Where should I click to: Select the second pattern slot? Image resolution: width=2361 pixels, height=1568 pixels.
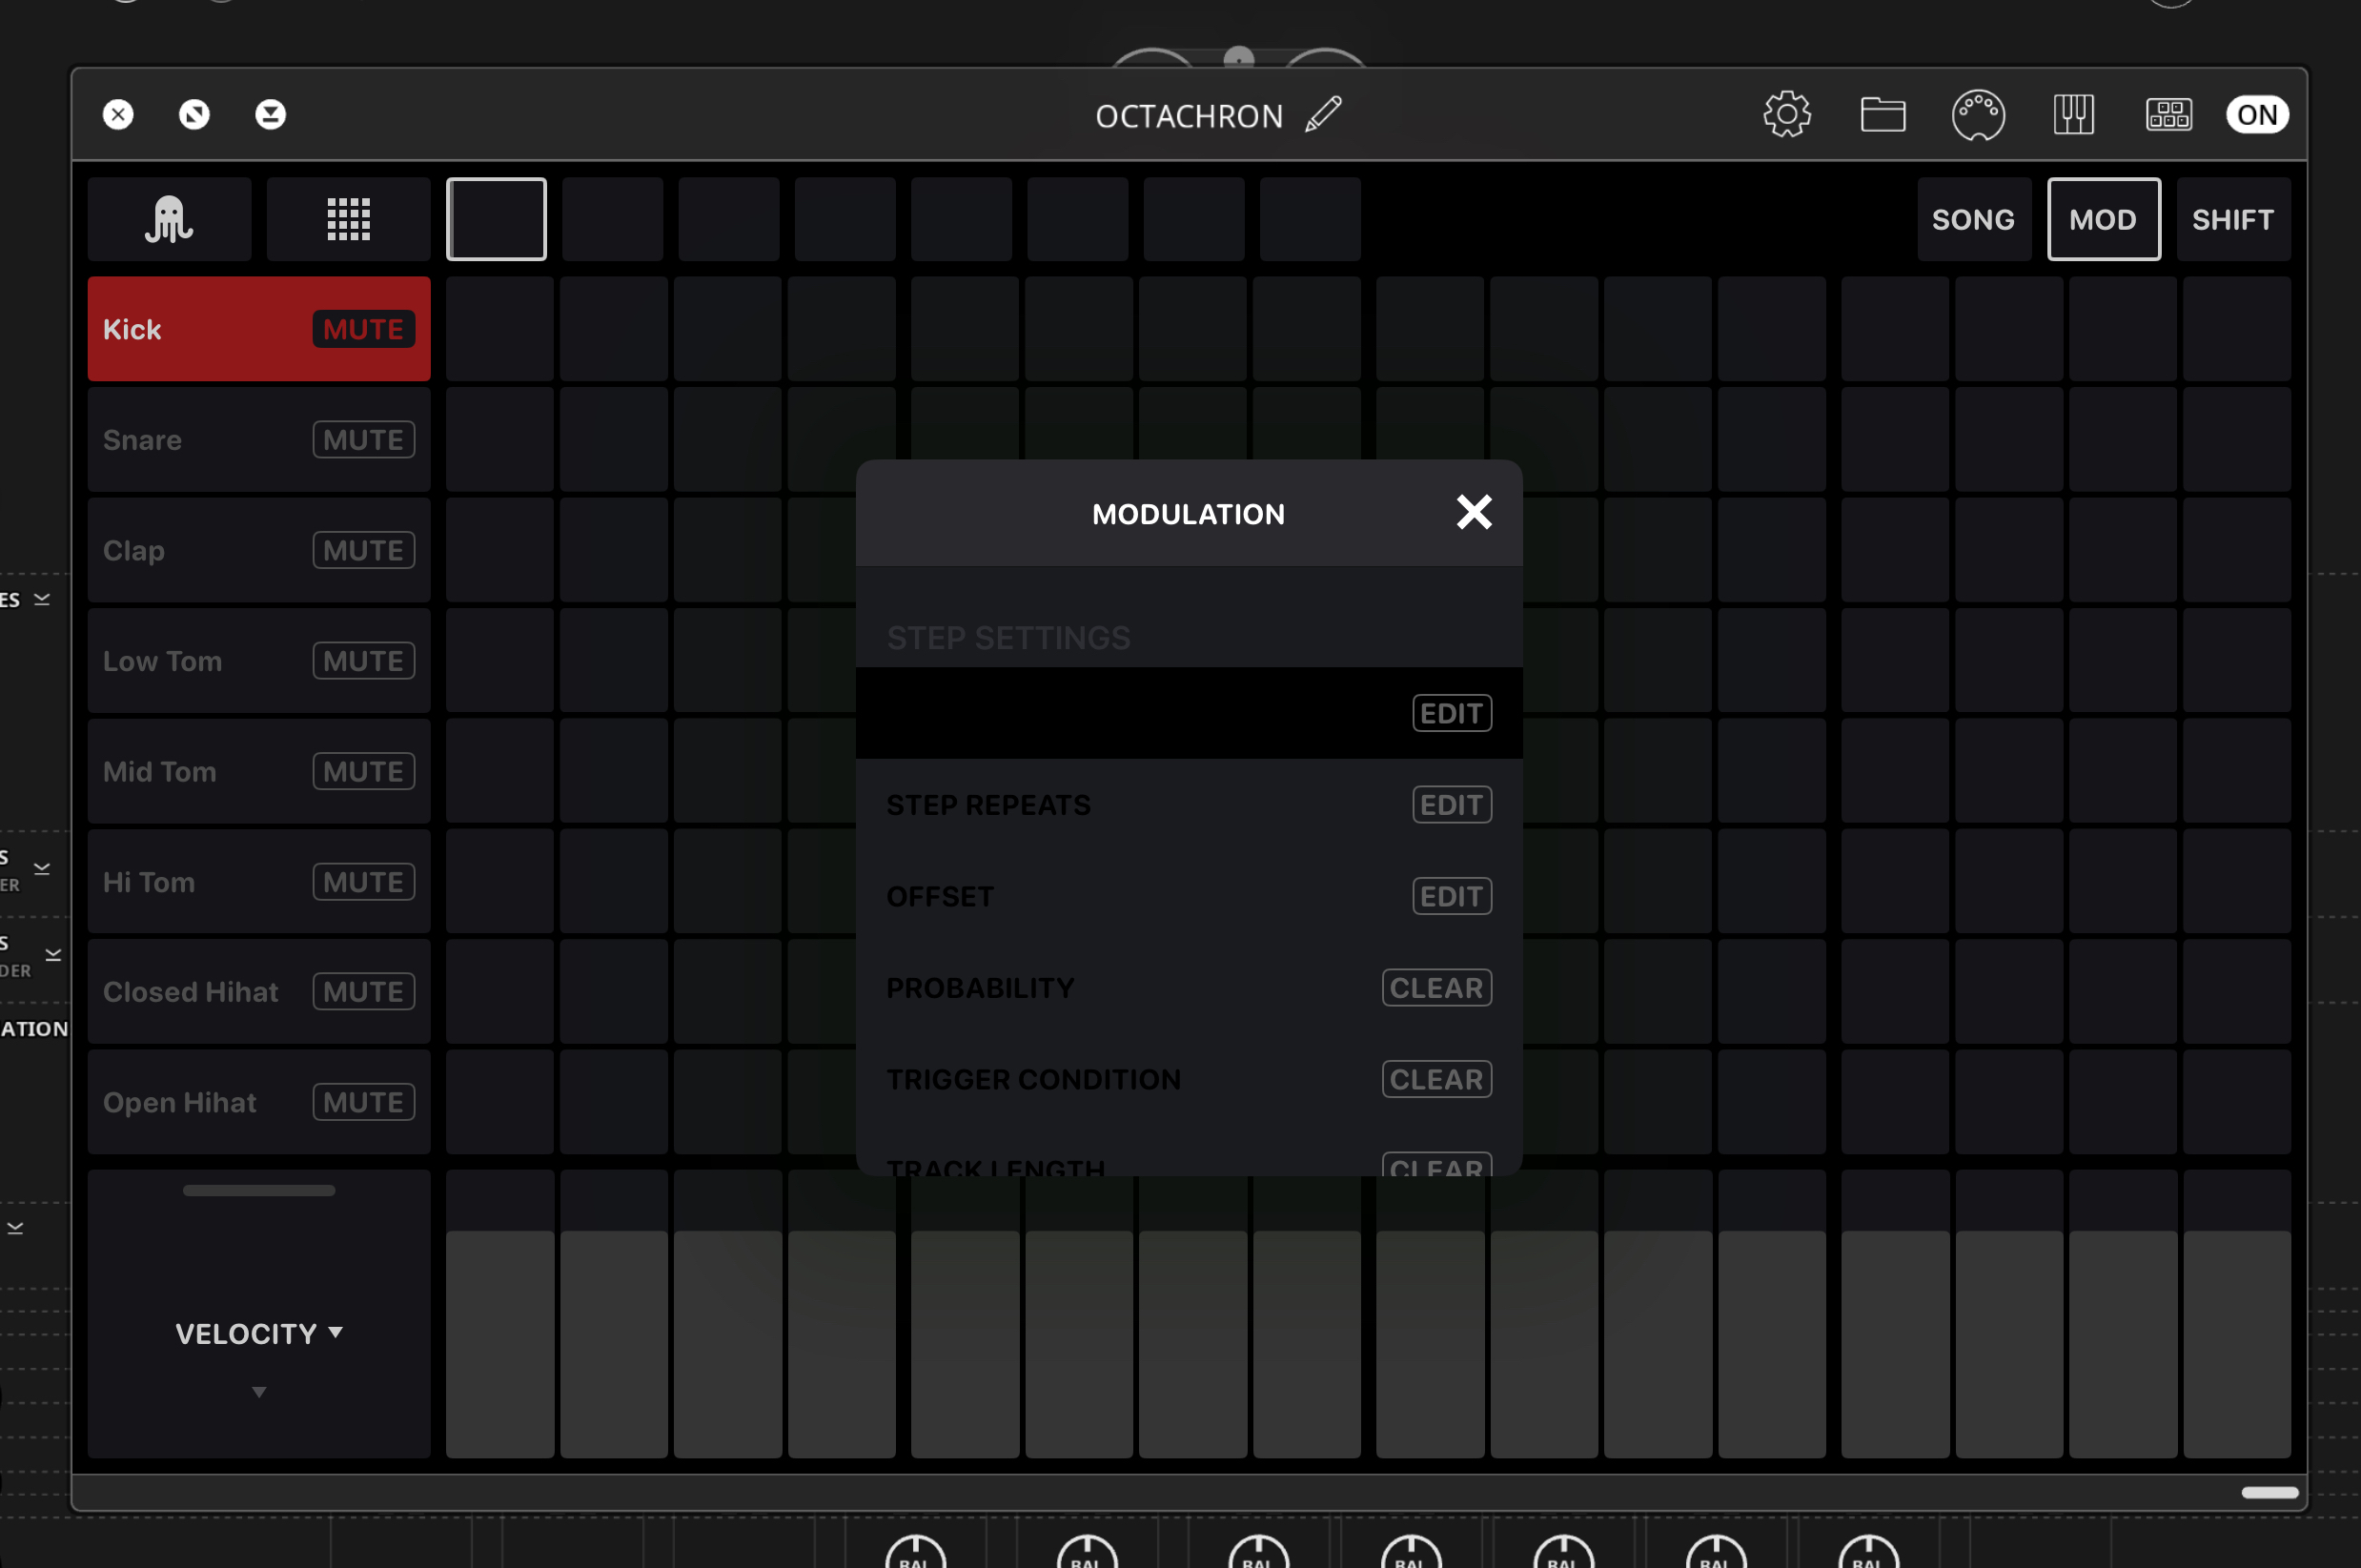612,219
